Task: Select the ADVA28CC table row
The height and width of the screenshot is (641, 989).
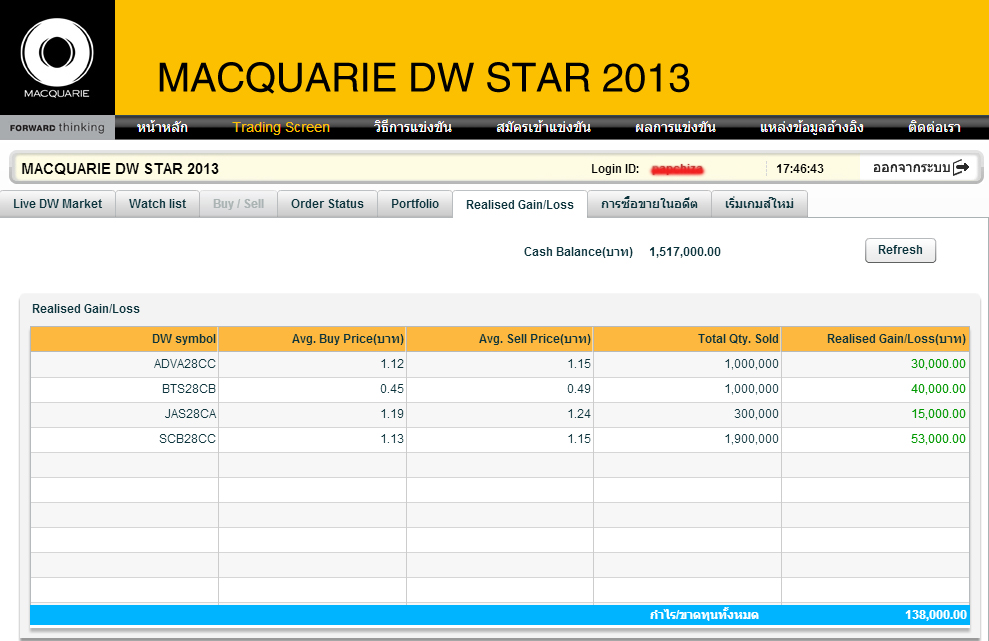Action: pyautogui.click(x=500, y=364)
